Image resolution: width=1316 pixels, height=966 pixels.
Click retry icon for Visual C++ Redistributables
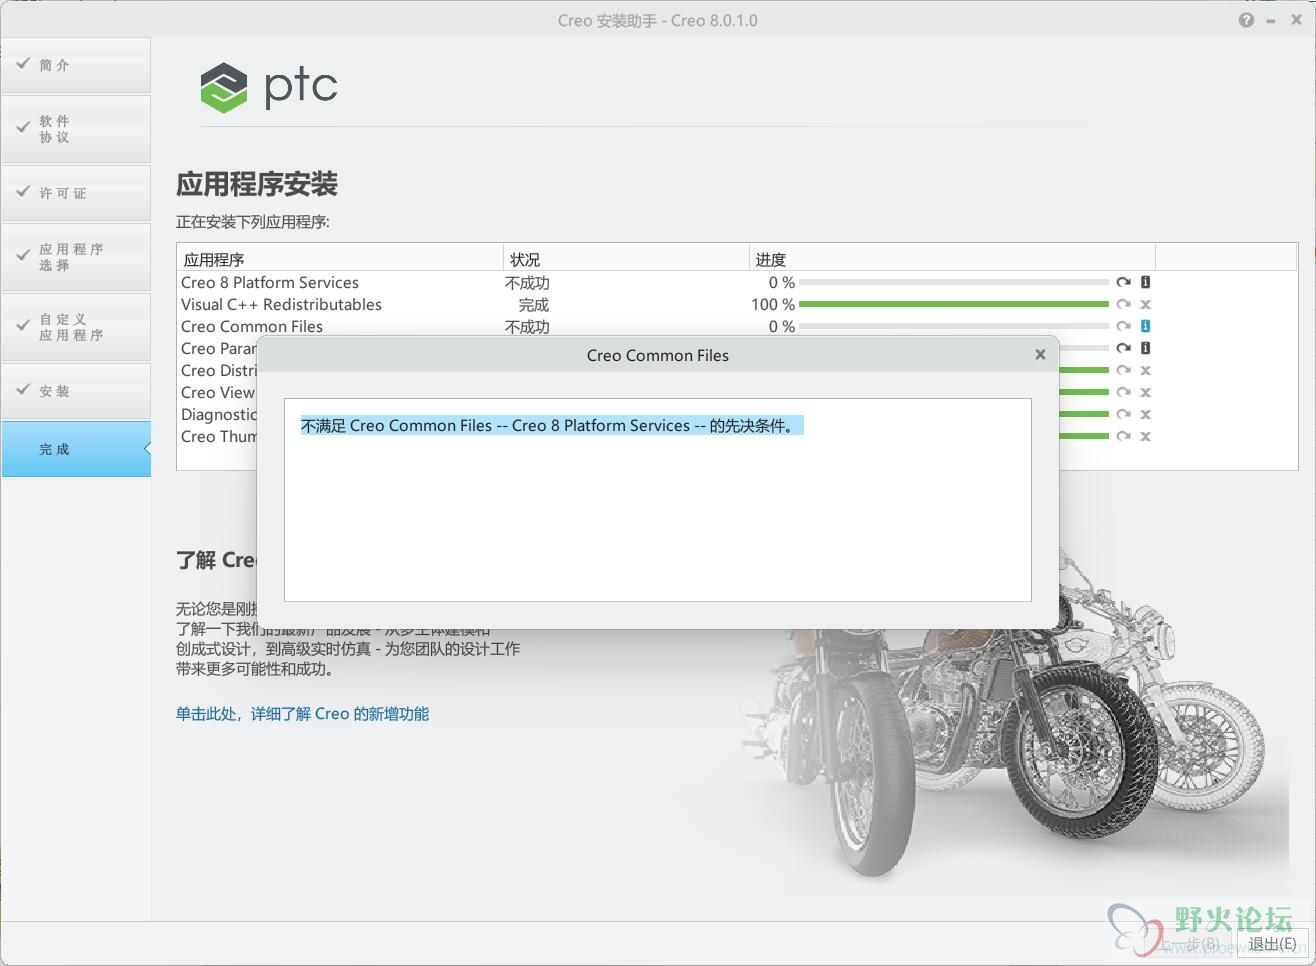[x=1123, y=304]
